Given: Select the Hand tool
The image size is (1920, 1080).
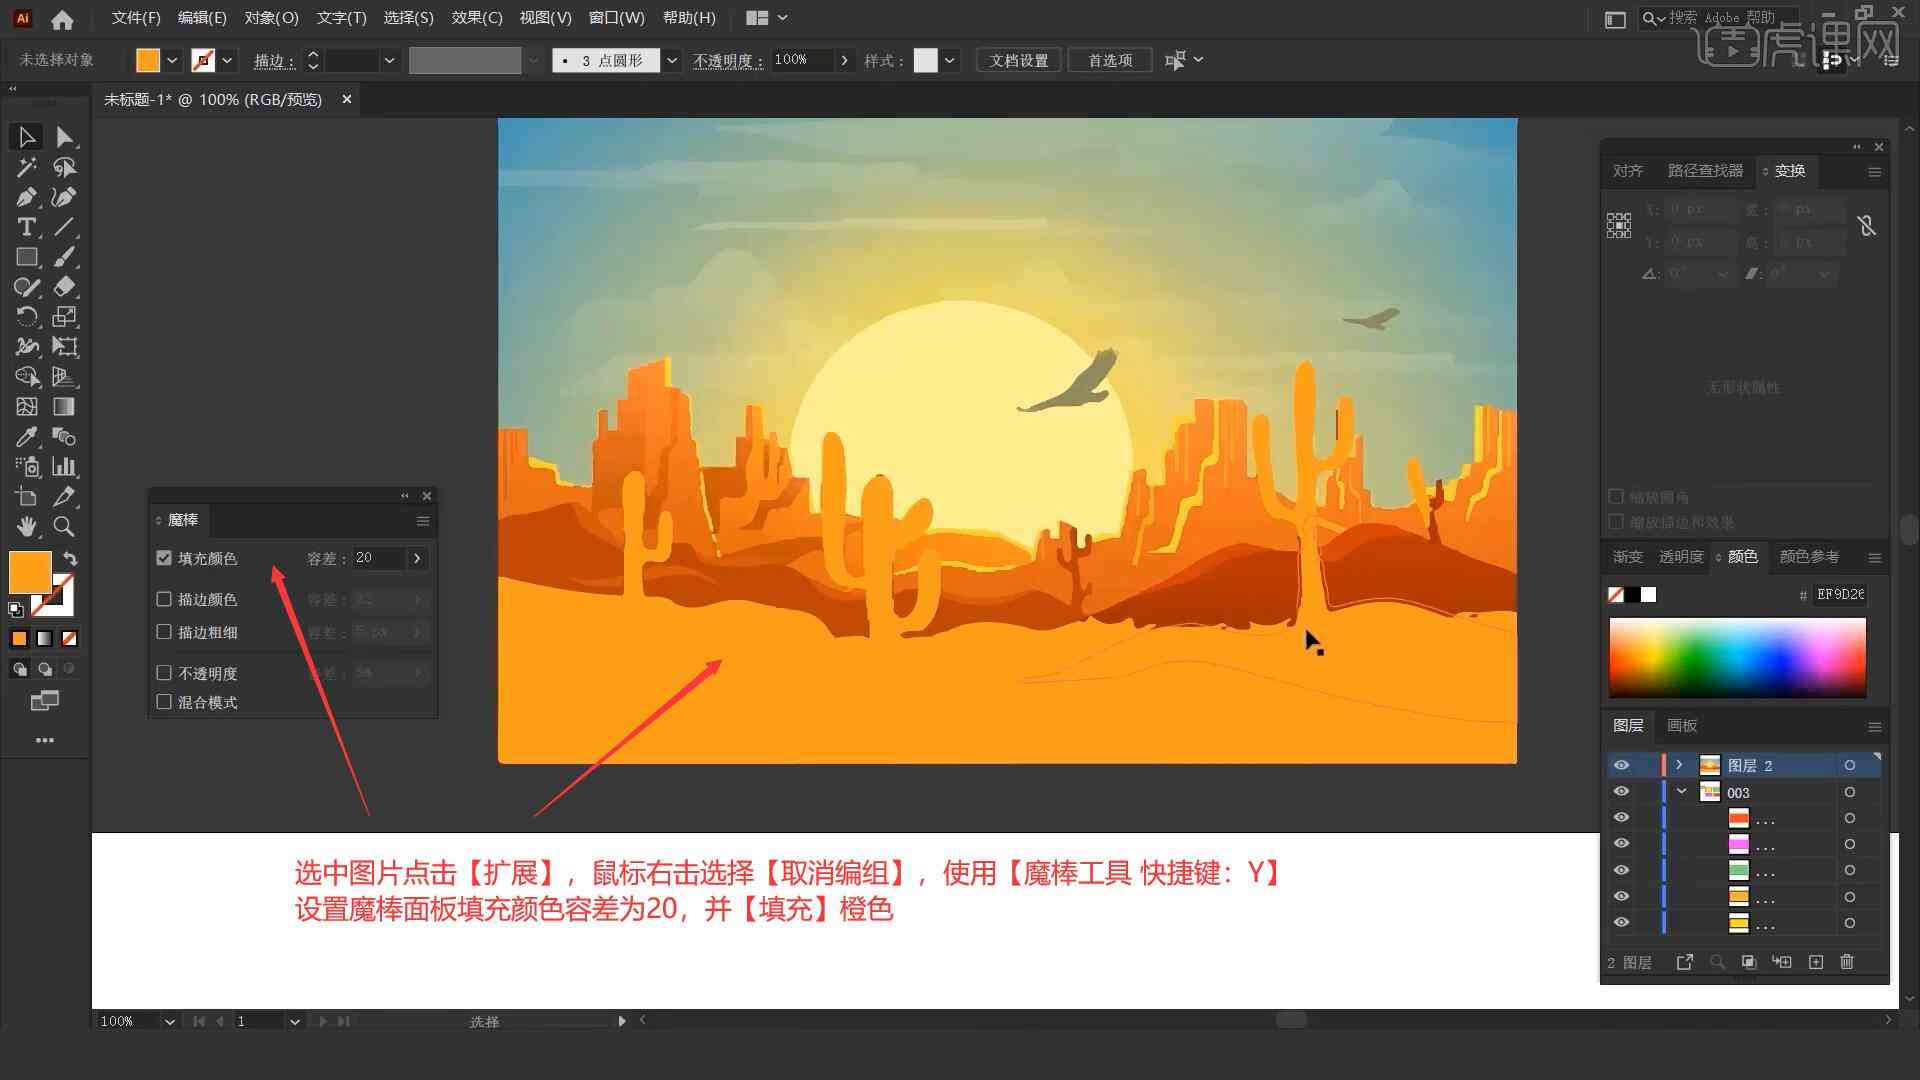Looking at the screenshot, I should (25, 527).
